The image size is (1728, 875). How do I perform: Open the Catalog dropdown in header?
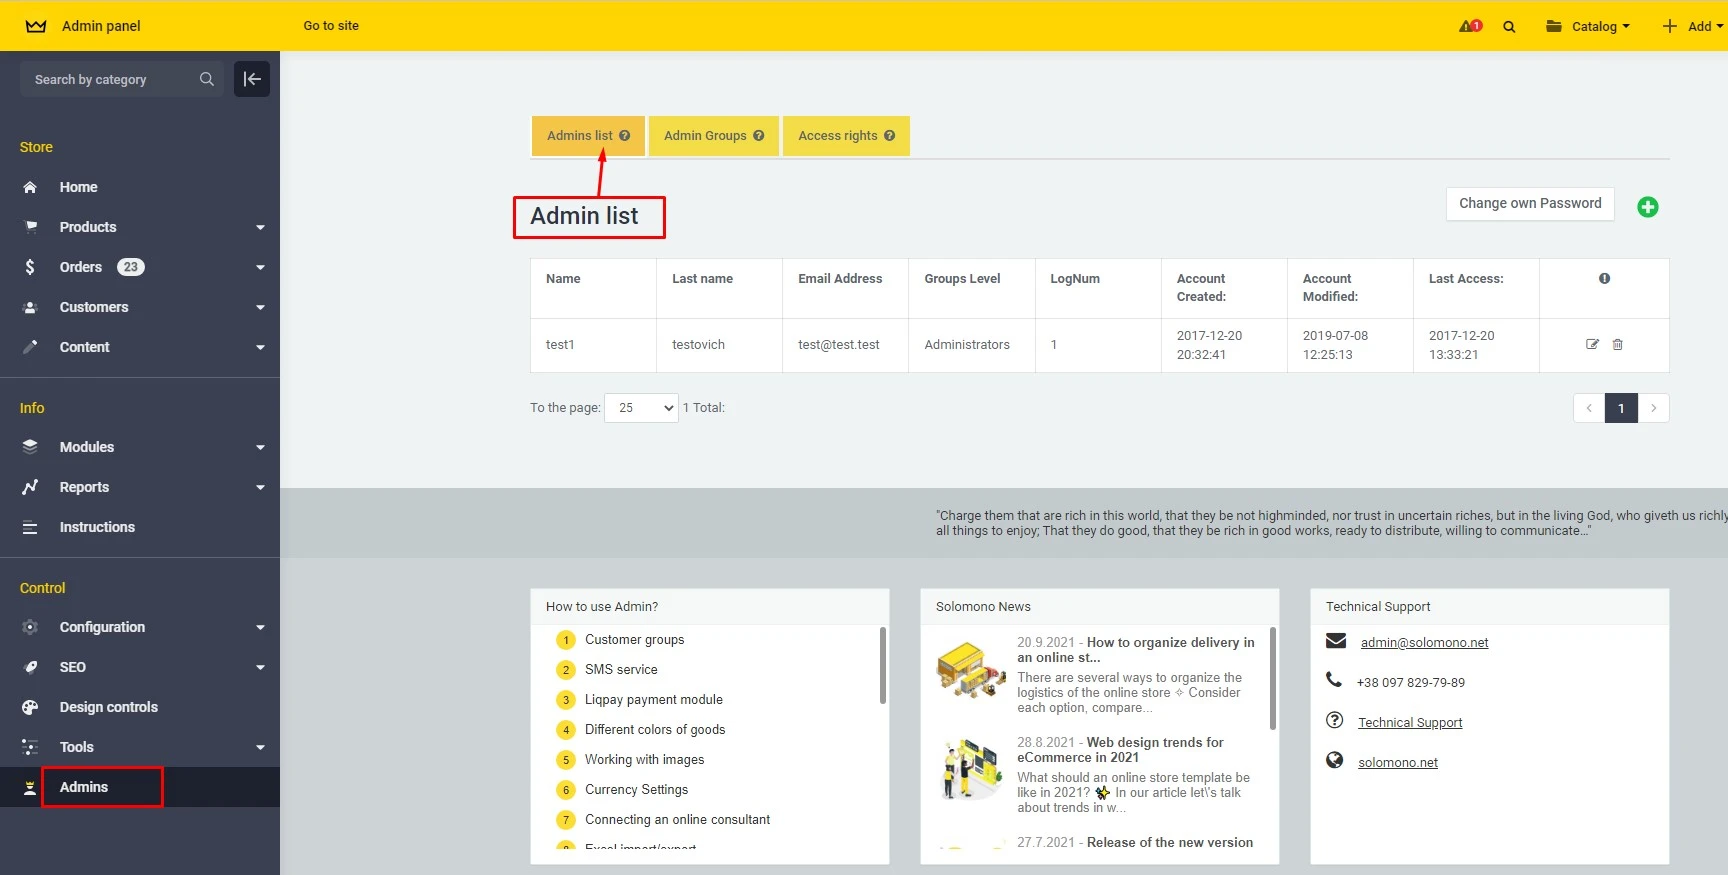1588,26
